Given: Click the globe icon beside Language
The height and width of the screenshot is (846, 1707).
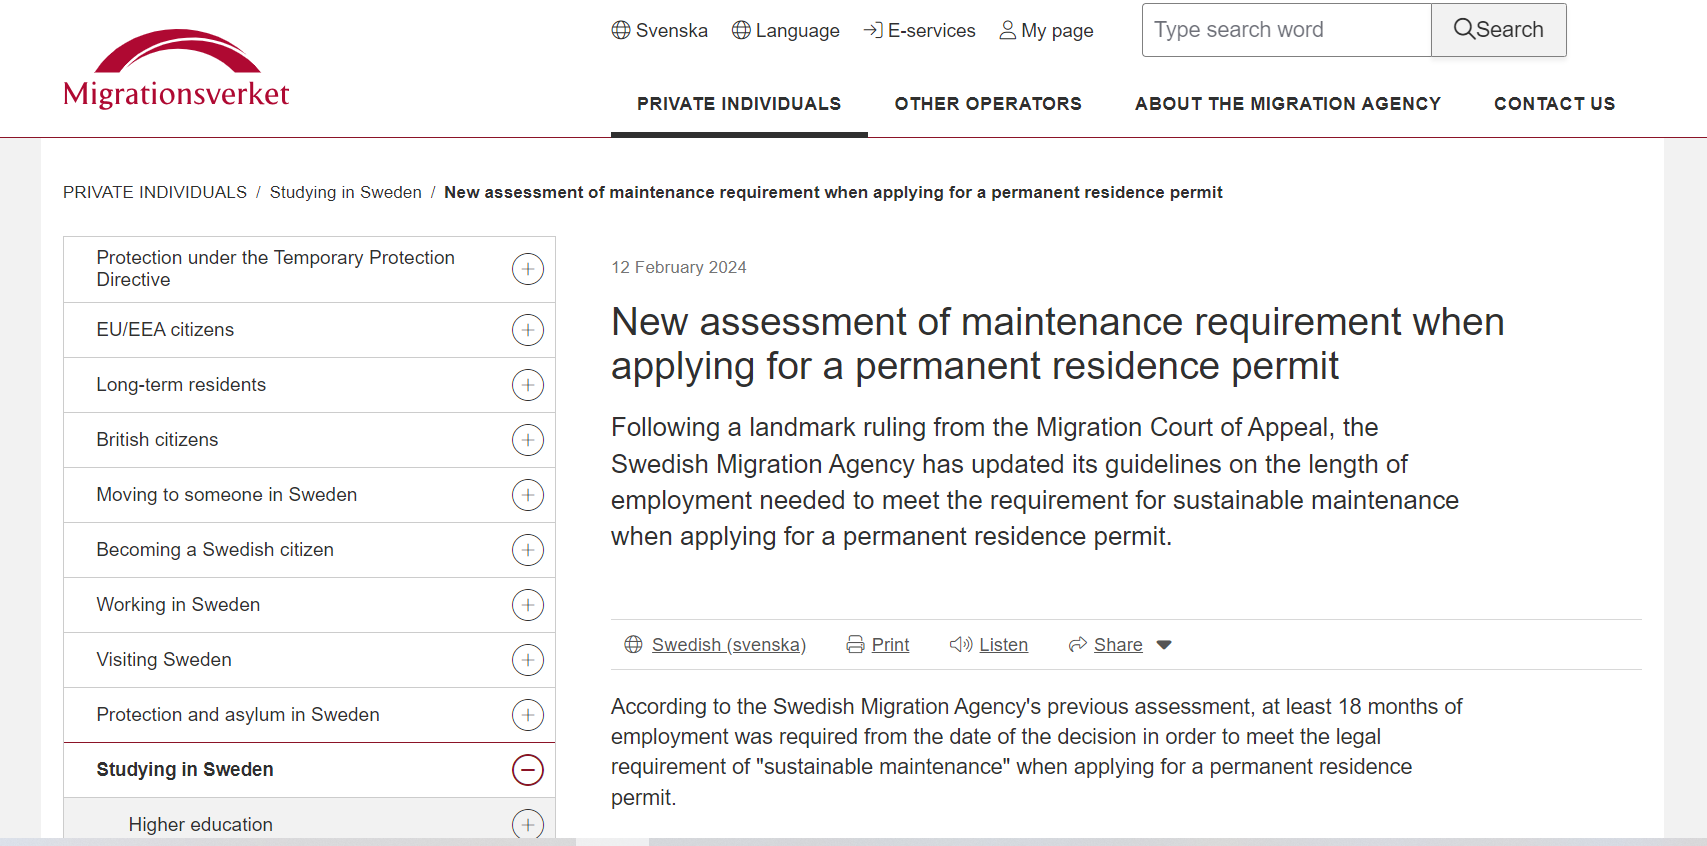Looking at the screenshot, I should click(x=741, y=30).
